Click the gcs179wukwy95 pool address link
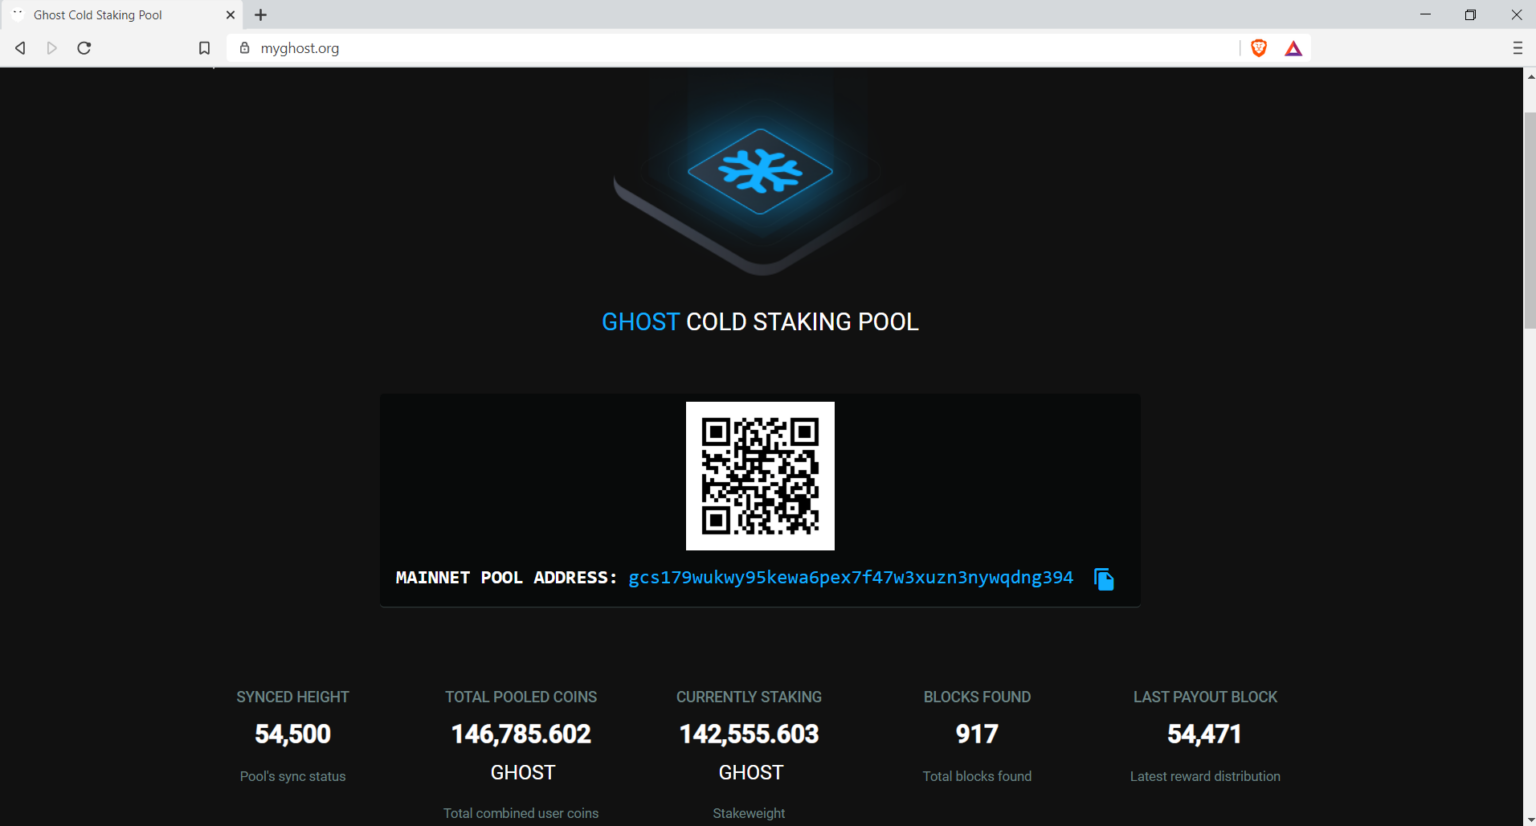Viewport: 1536px width, 826px height. pyautogui.click(x=849, y=577)
